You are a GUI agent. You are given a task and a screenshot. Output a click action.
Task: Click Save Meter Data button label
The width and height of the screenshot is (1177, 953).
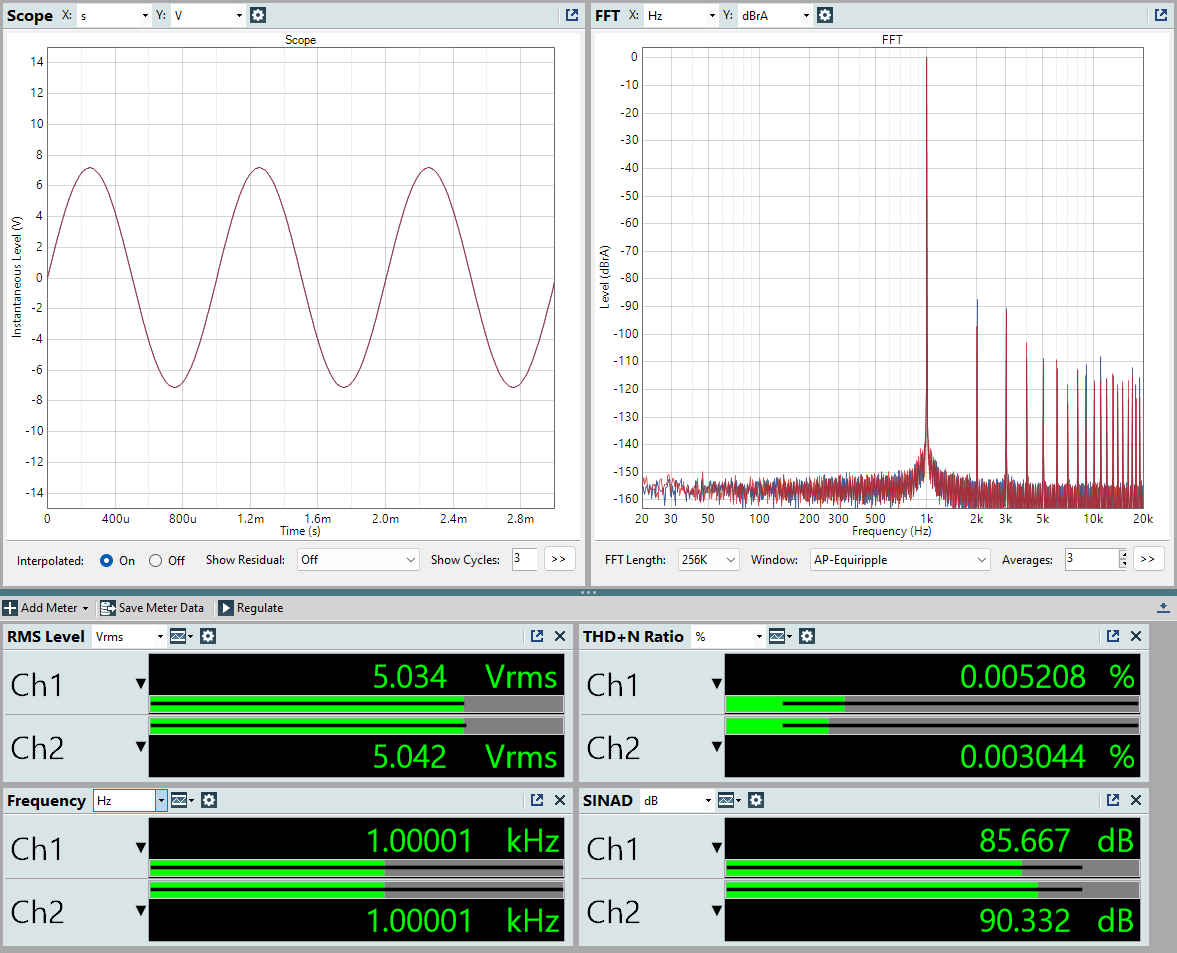pyautogui.click(x=161, y=608)
